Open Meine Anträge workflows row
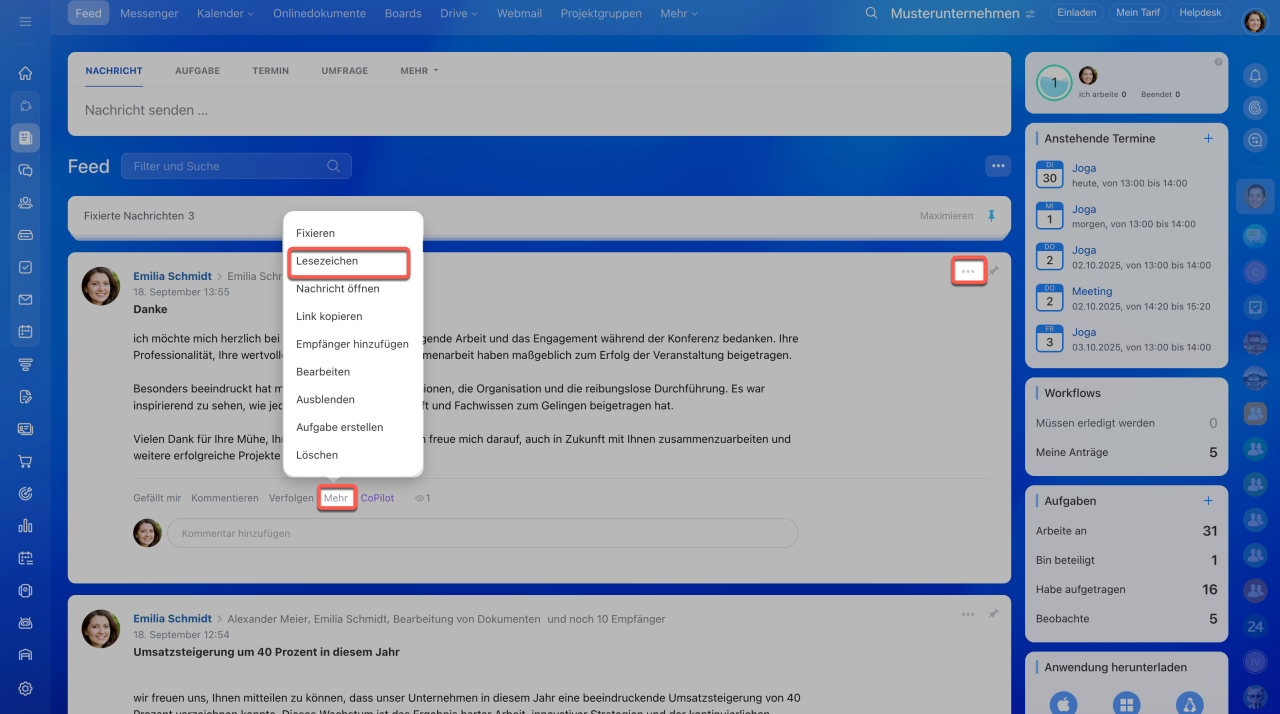Screen dimensions: 1280x714 pyautogui.click(x=1126, y=452)
